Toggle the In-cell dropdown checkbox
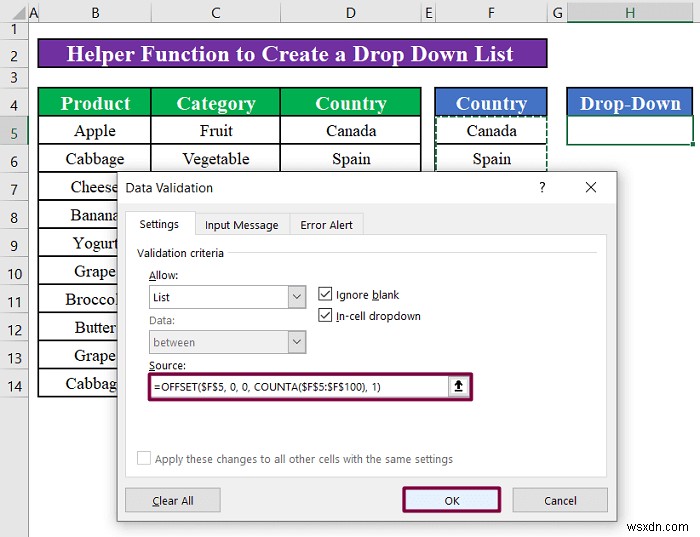Image resolution: width=700 pixels, height=537 pixels. [325, 316]
